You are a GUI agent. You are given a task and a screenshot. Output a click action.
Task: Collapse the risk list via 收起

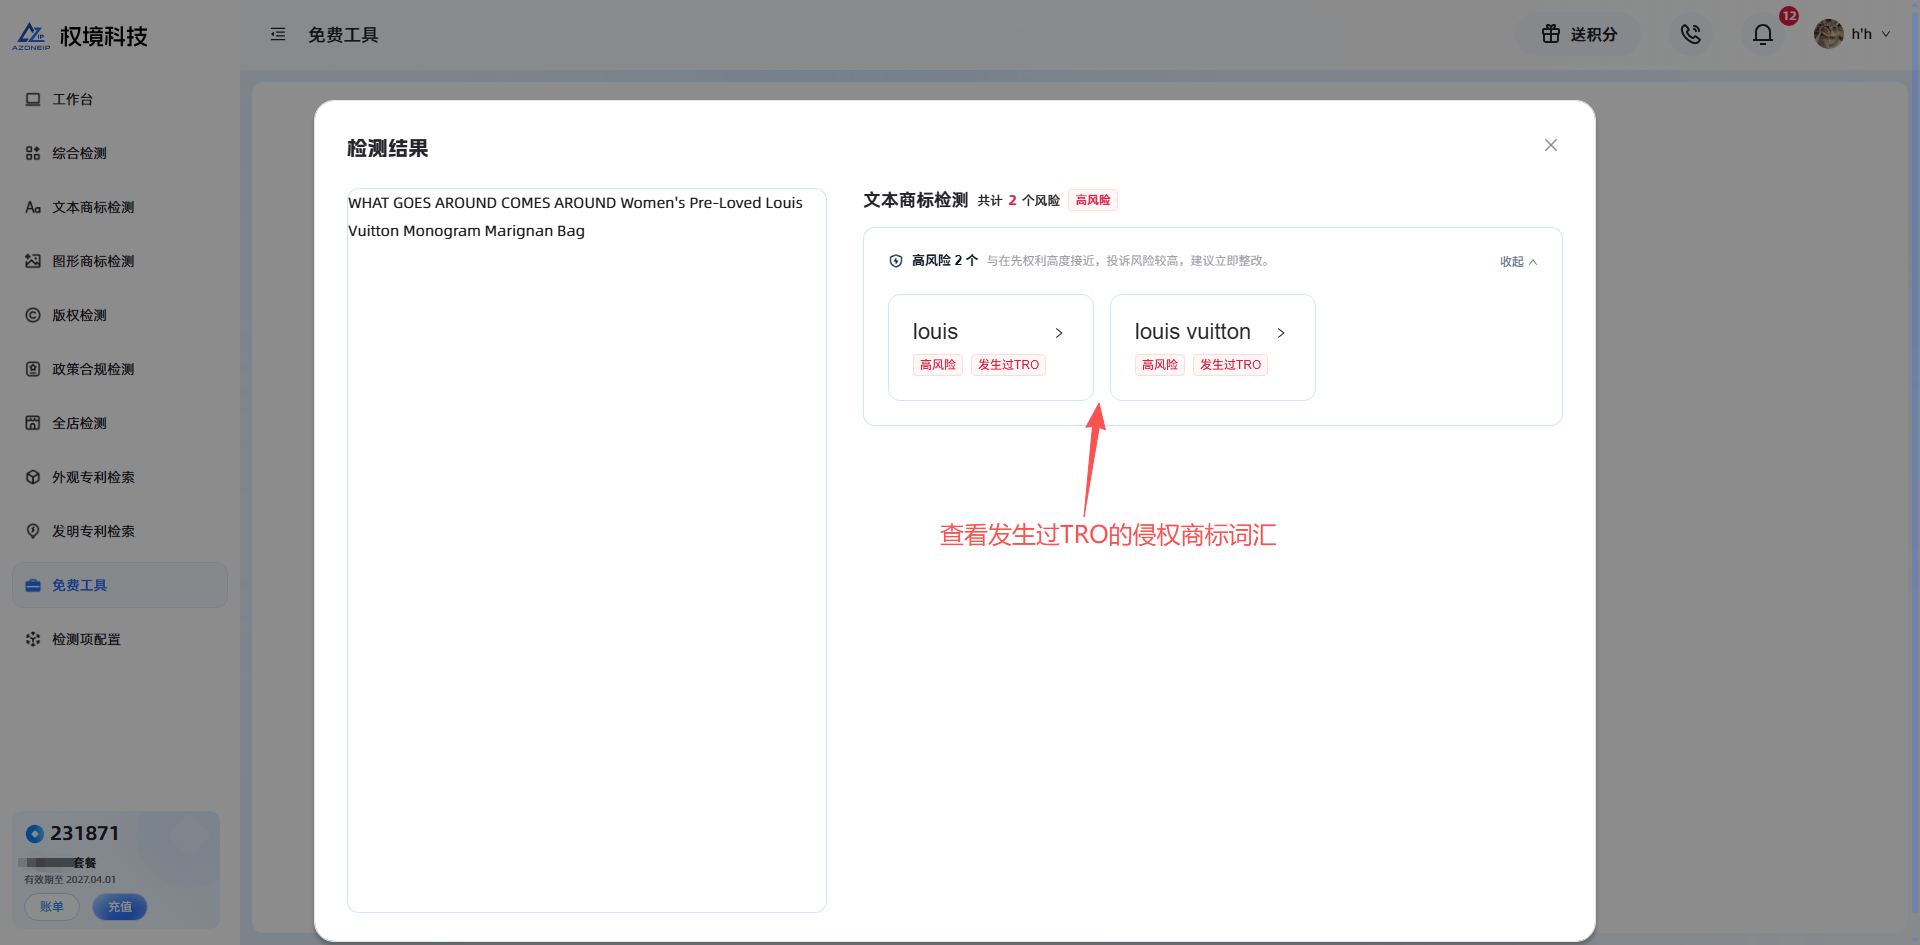coord(1518,262)
